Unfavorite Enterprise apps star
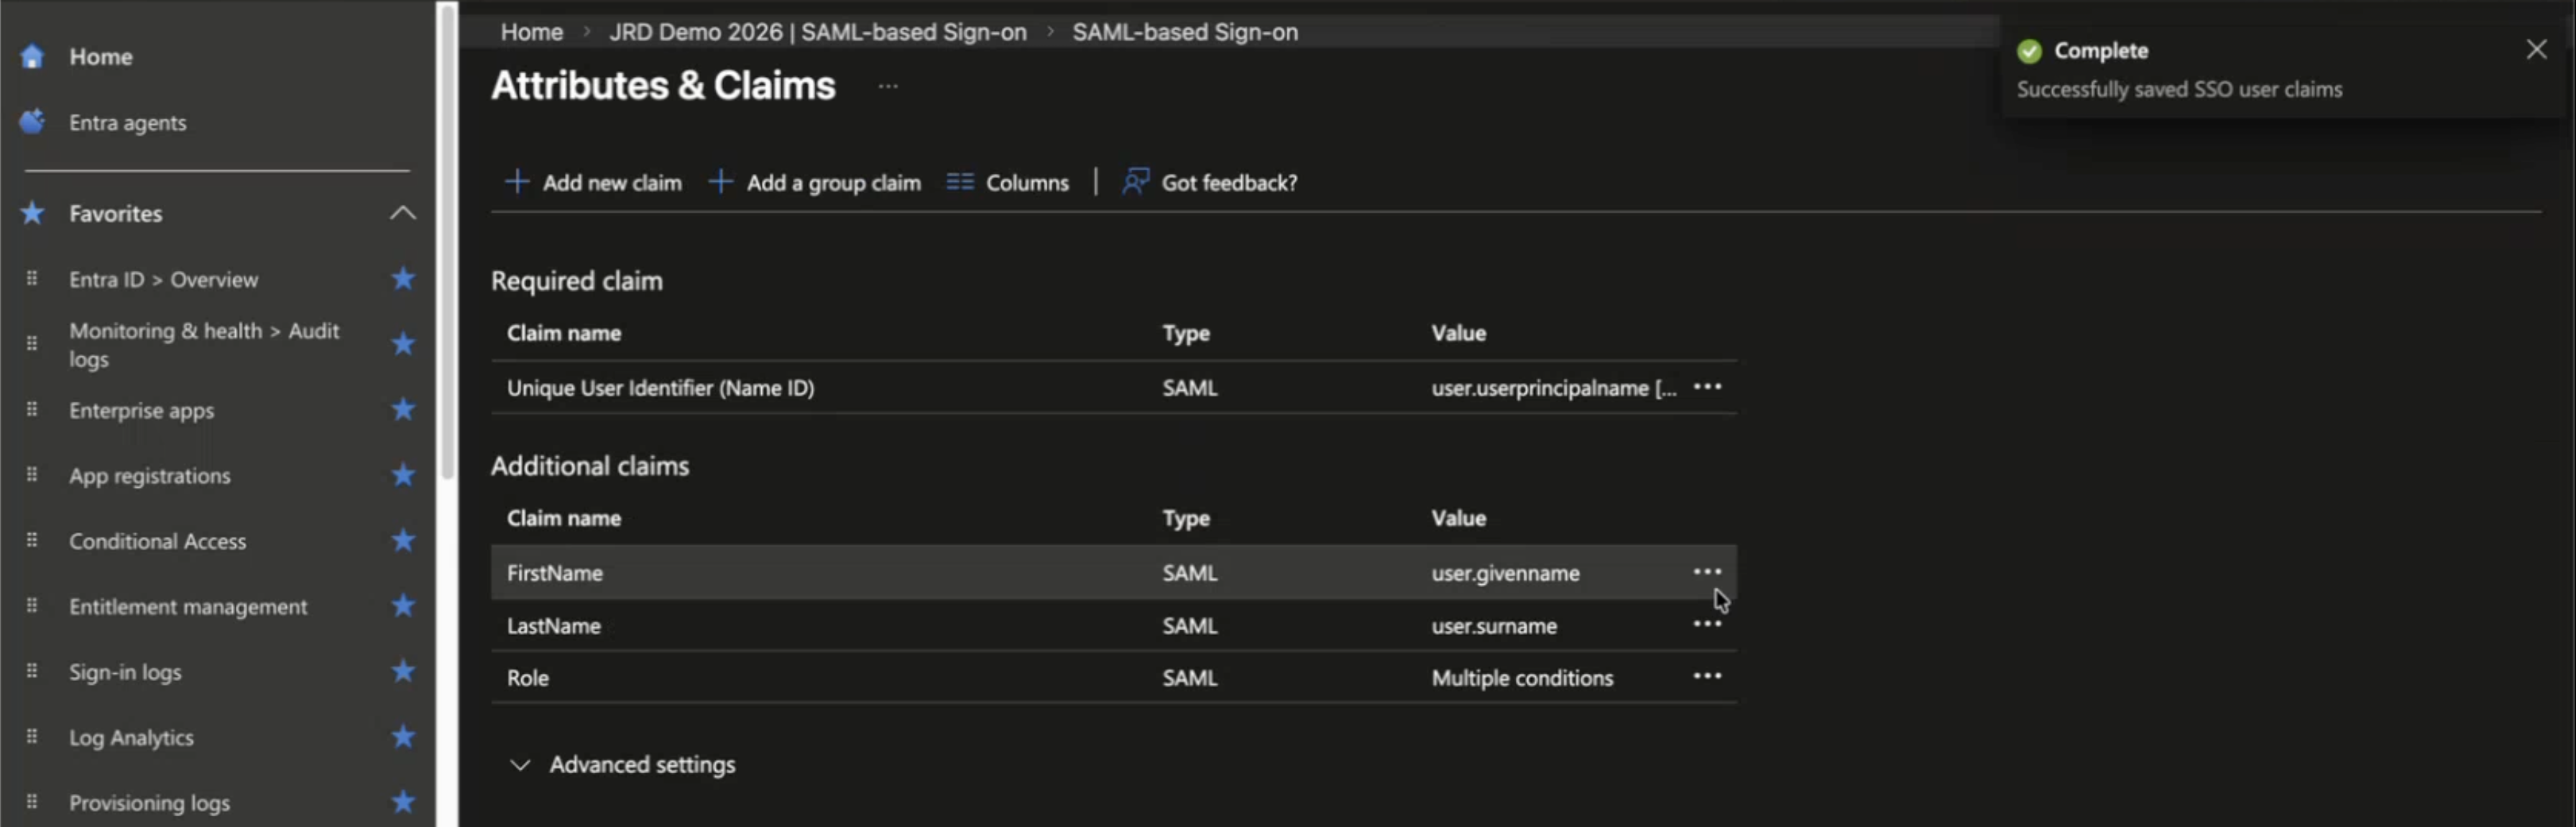The height and width of the screenshot is (827, 2576). (x=403, y=410)
